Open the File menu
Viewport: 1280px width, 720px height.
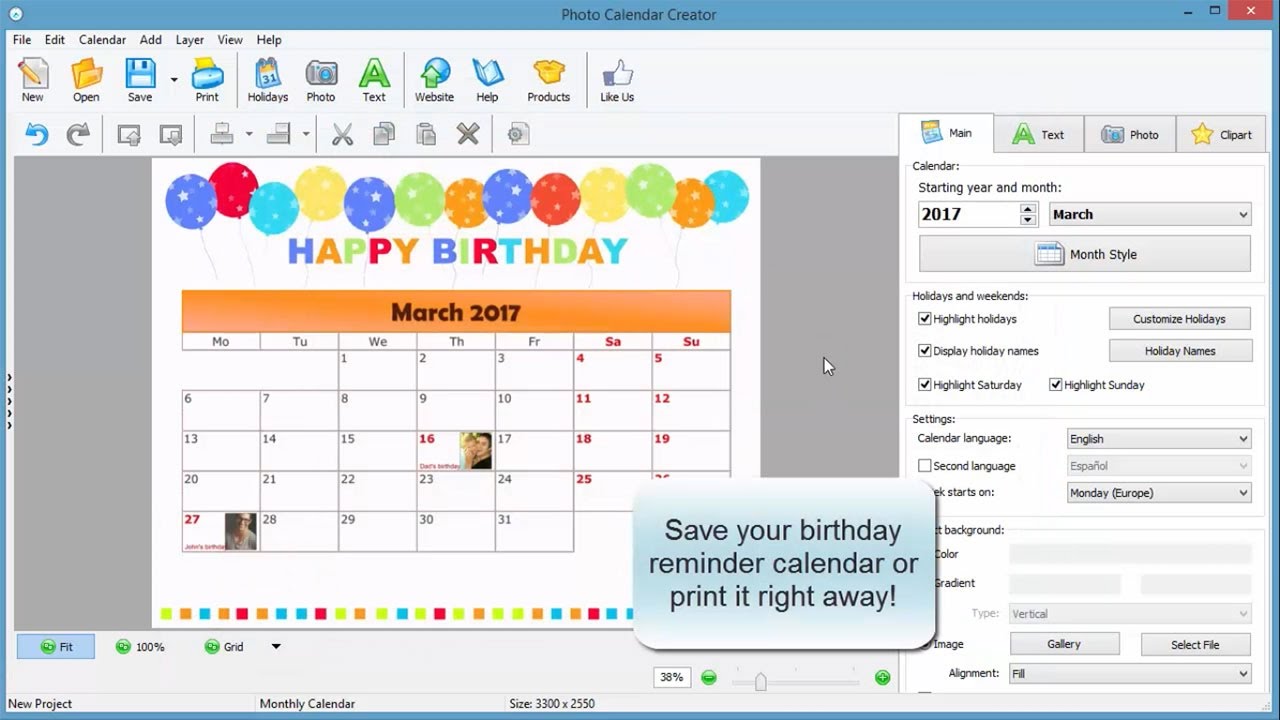tap(22, 40)
